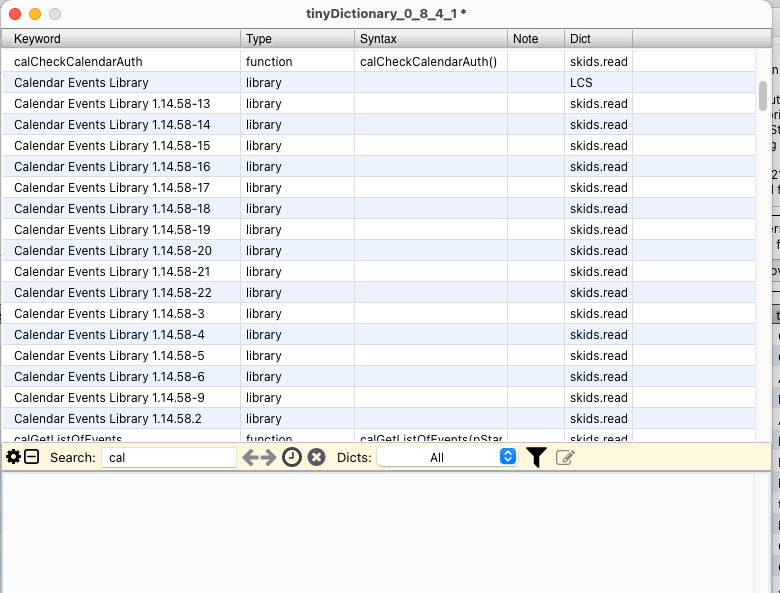Viewport: 780px width, 593px height.
Task: Clear the search with the X icon
Action: click(316, 457)
